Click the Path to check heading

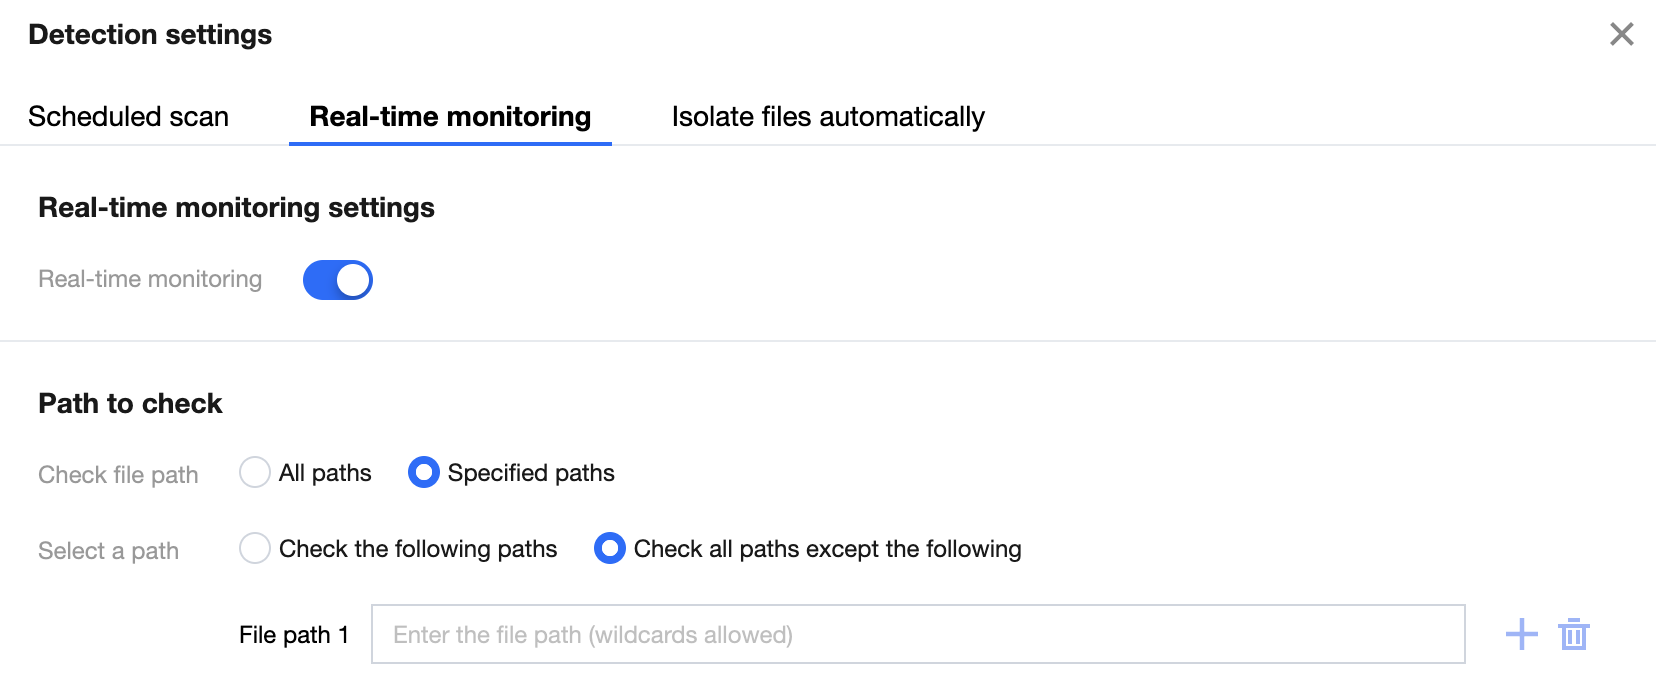130,404
